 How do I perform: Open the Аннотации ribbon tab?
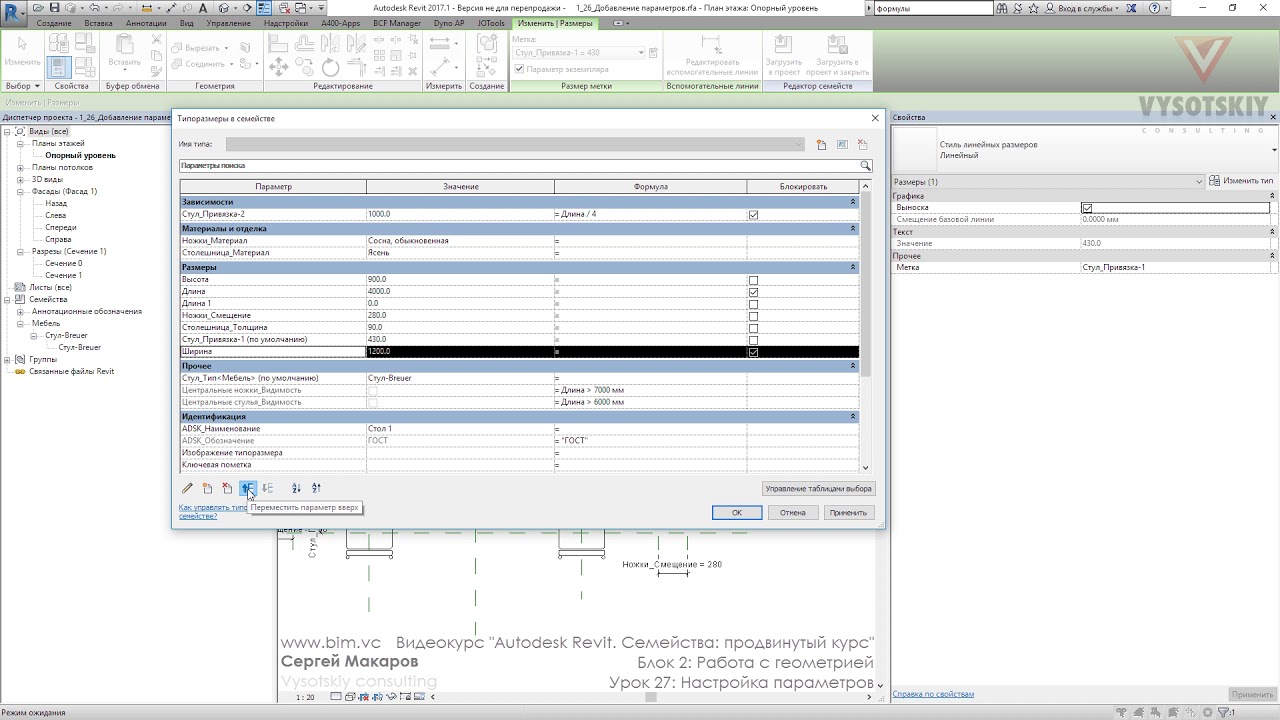[147, 23]
